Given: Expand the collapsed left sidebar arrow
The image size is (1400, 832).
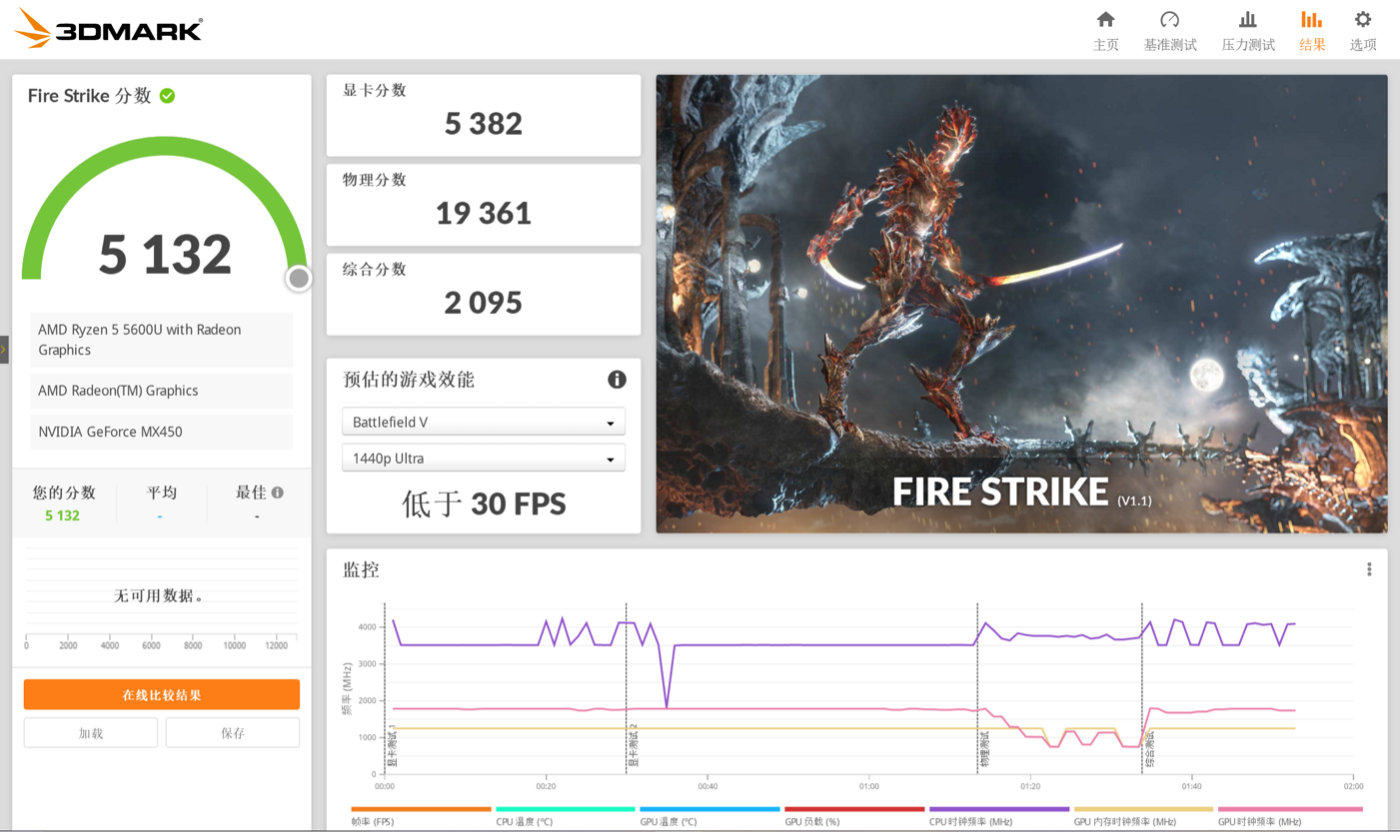Looking at the screenshot, I should tap(4, 350).
